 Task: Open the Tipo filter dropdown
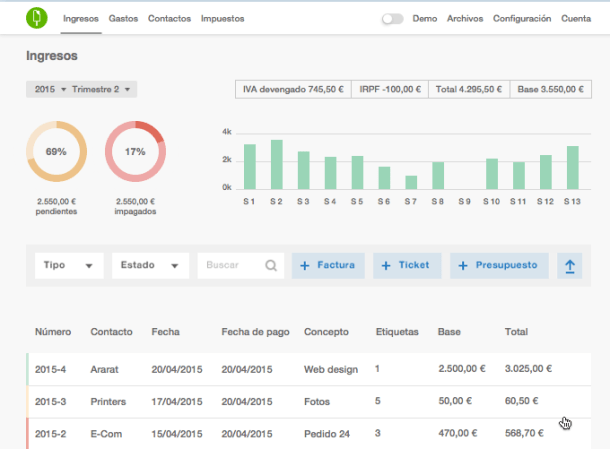[68, 266]
